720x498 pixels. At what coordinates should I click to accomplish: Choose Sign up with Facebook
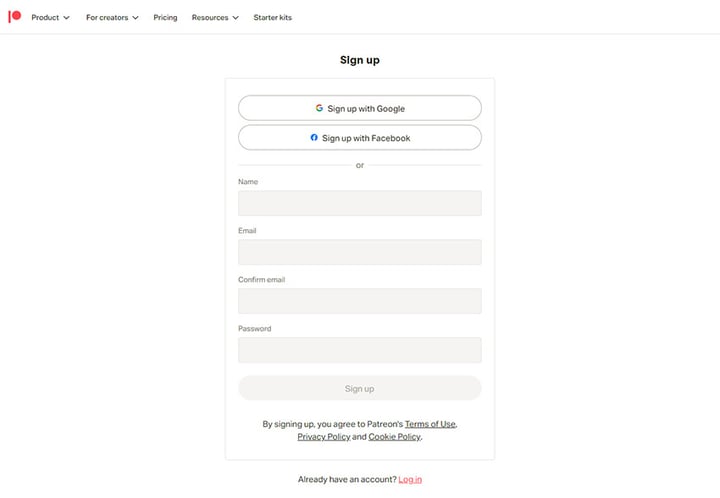pos(360,138)
